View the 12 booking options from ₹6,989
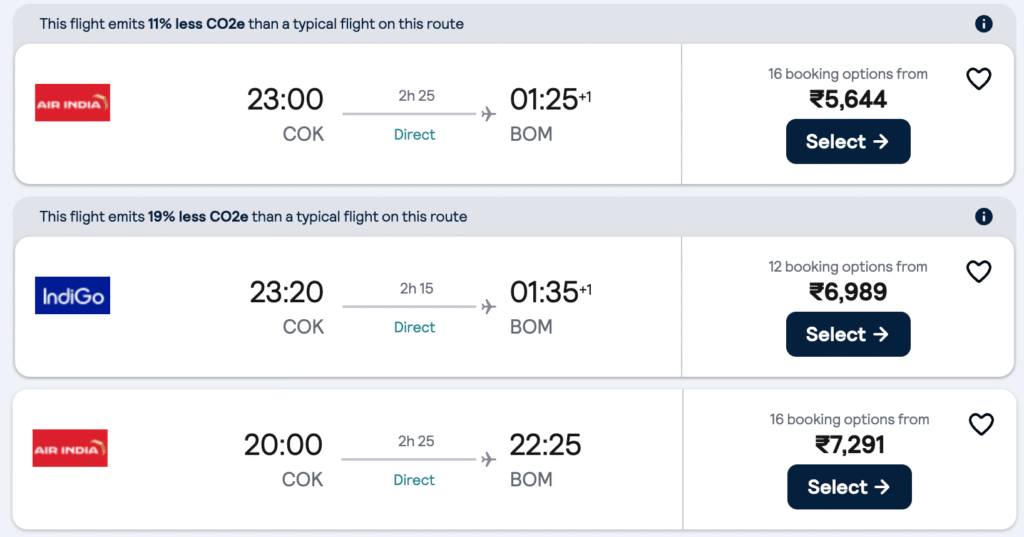The image size is (1024, 537). point(848,267)
